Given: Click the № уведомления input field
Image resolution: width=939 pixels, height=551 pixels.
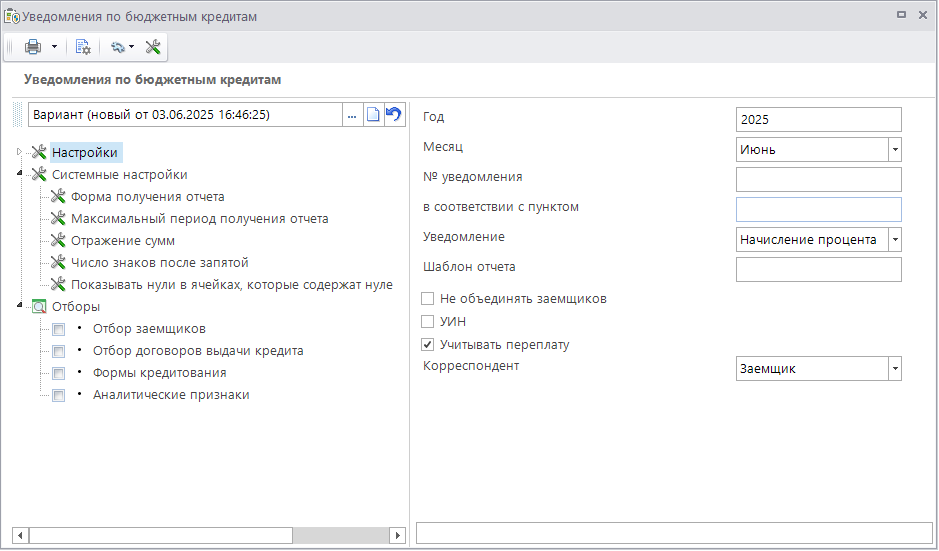Looking at the screenshot, I should (818, 180).
